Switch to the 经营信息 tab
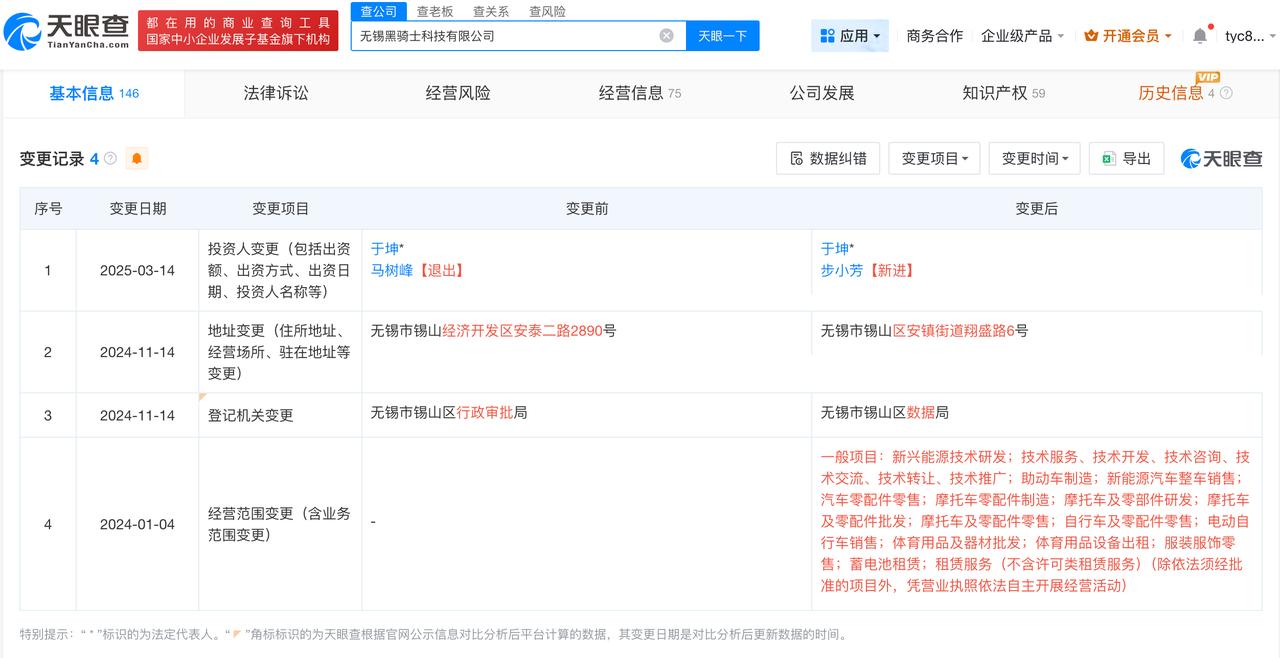This screenshot has width=1280, height=658. [x=640, y=93]
